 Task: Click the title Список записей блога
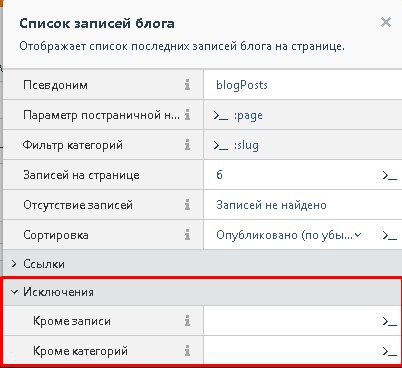point(97,23)
